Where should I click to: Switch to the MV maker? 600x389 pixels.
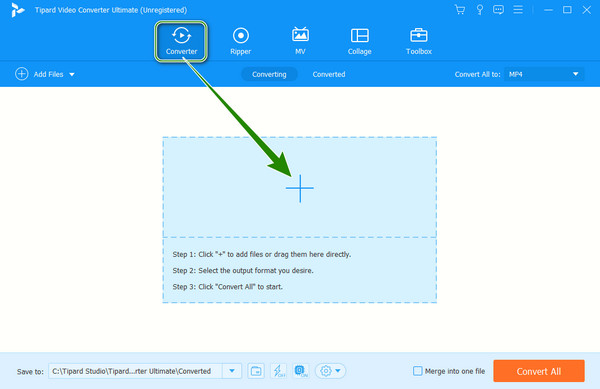pos(300,41)
